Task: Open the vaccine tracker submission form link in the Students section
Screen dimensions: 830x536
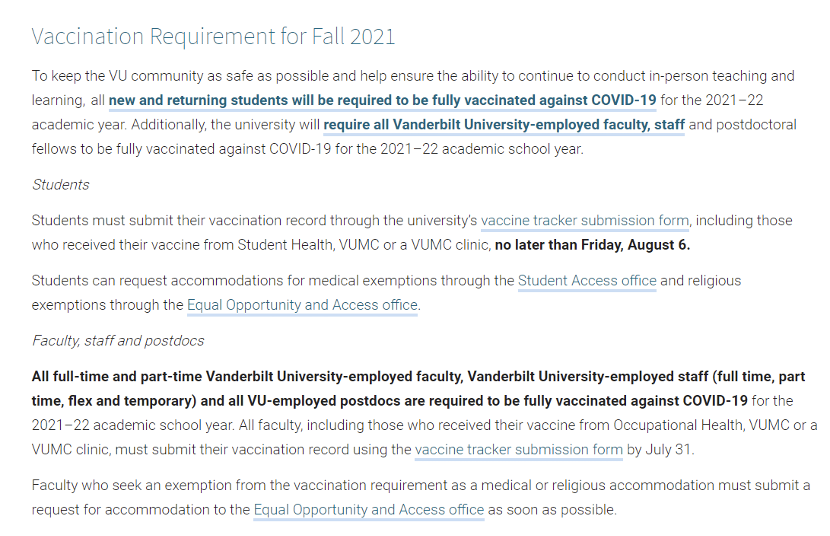Action: pyautogui.click(x=585, y=221)
